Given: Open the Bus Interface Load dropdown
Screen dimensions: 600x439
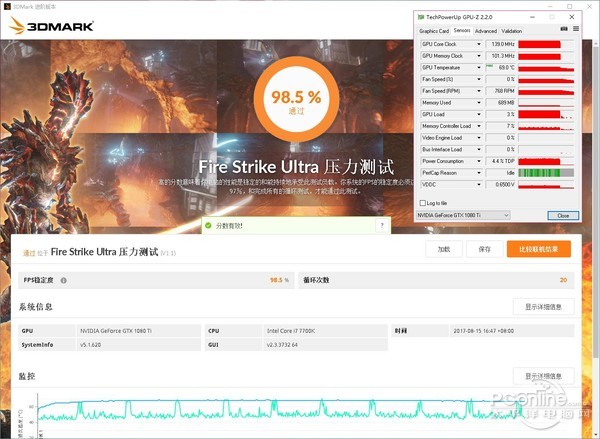Looking at the screenshot, I should (478, 149).
